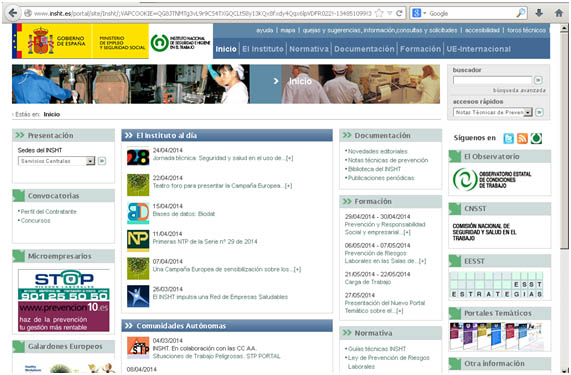The height and width of the screenshot is (375, 571).
Task: Click the page vertical scrollbar
Action: coord(564,138)
